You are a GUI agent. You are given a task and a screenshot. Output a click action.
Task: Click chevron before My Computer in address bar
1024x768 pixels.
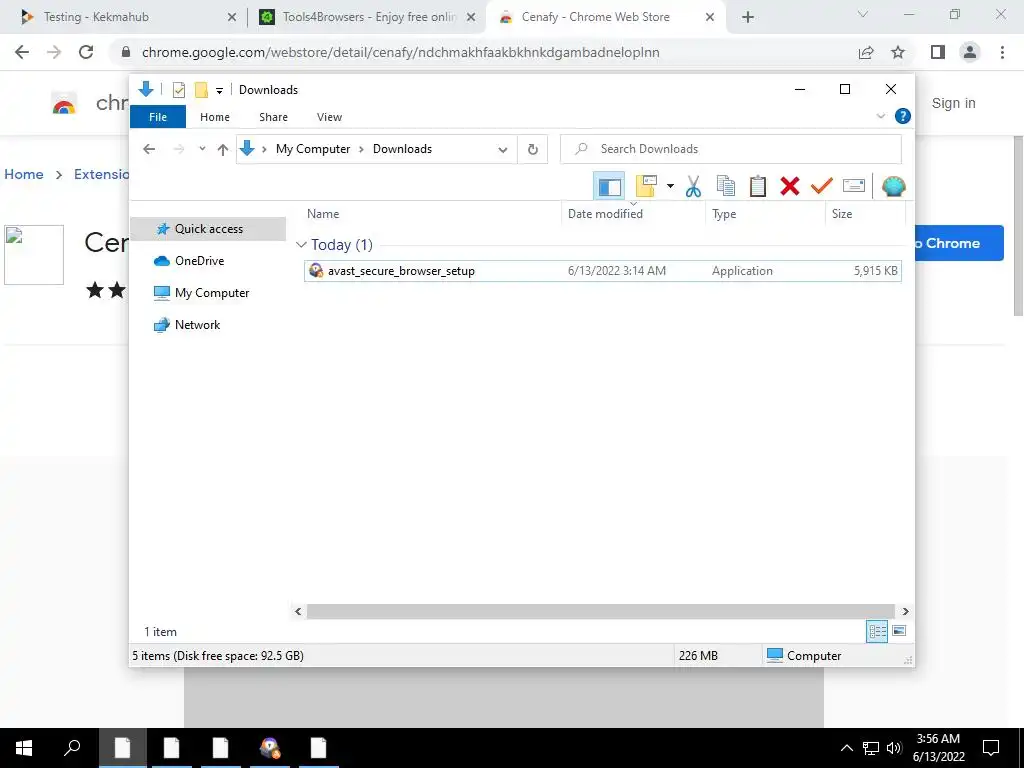pyautogui.click(x=264, y=150)
